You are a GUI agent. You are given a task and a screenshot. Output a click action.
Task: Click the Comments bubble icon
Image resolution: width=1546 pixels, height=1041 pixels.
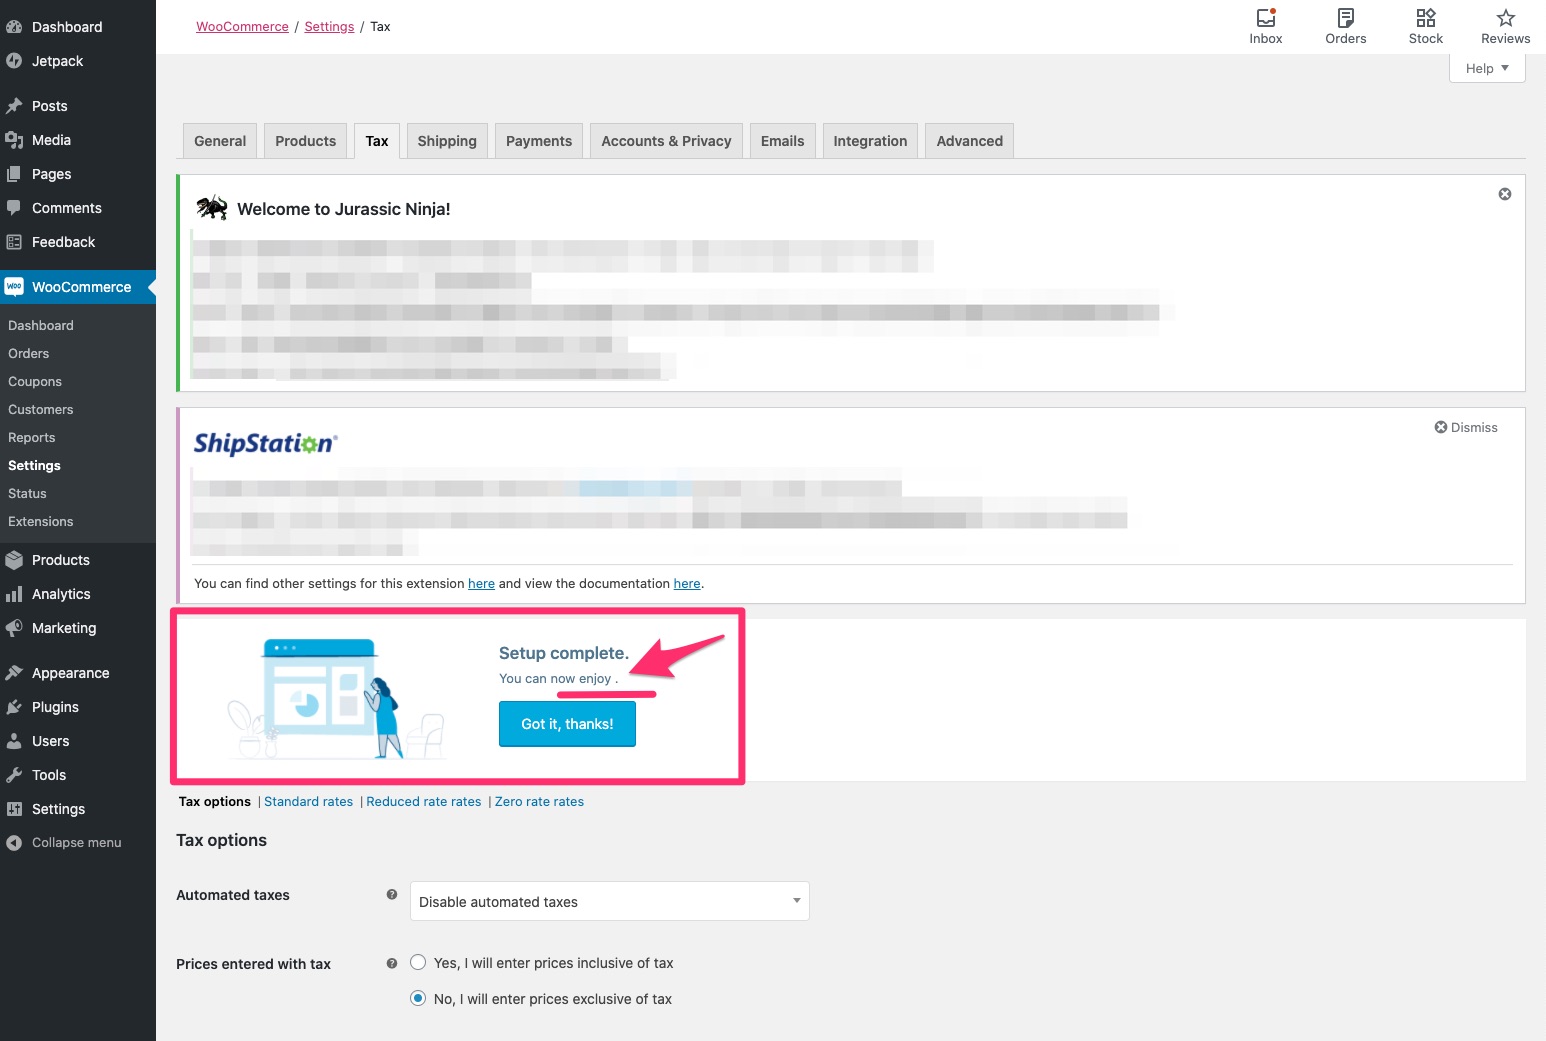(14, 208)
